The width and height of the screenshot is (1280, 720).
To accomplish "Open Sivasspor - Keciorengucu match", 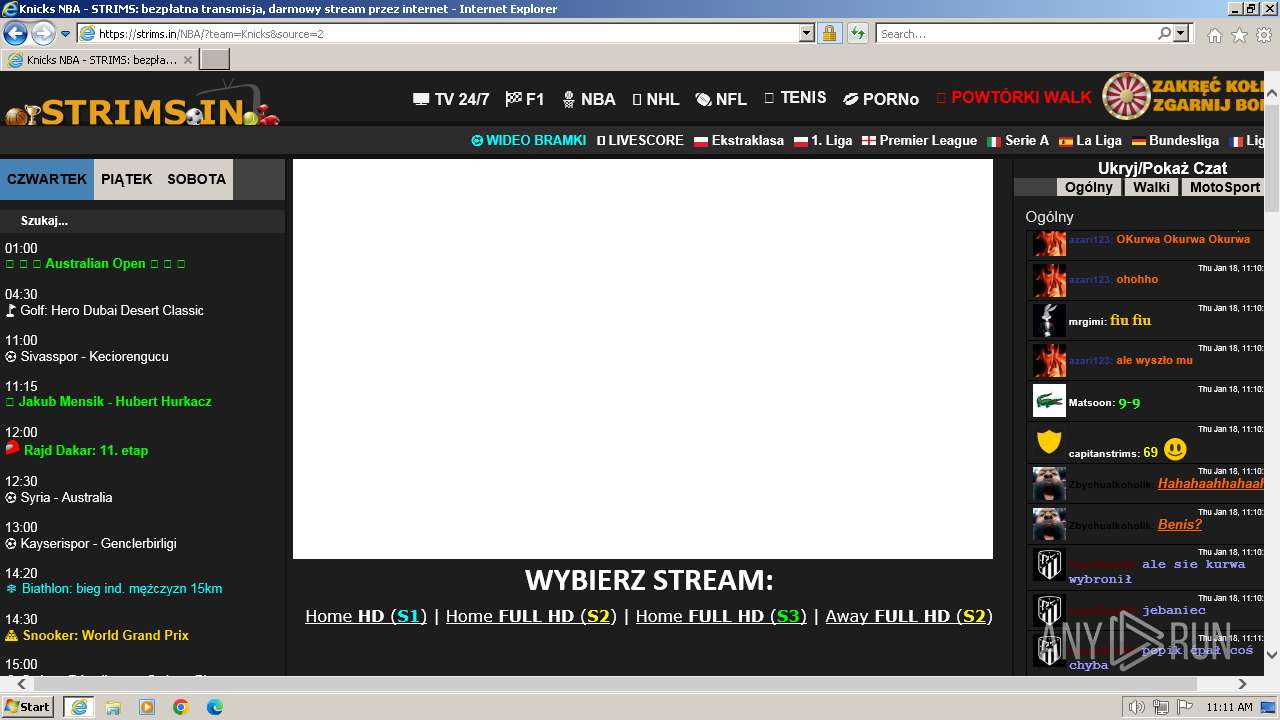I will 87,356.
